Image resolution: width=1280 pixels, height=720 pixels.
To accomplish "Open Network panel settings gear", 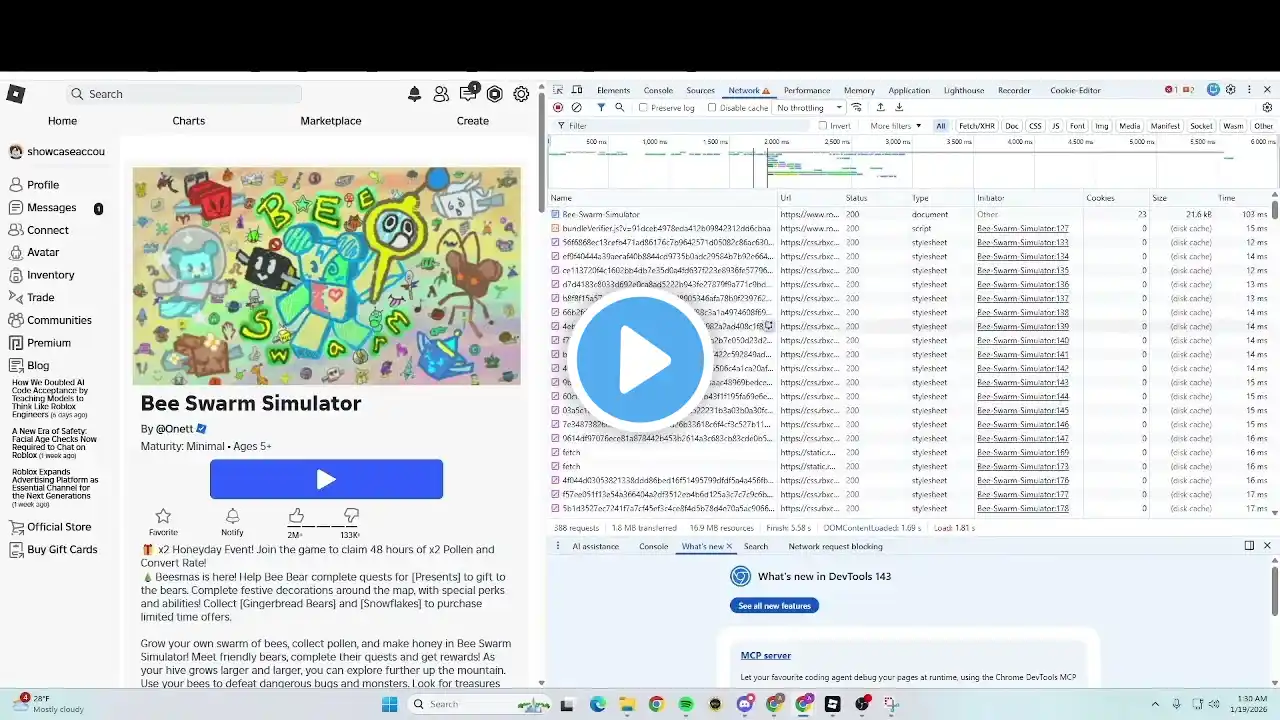I will (x=1267, y=108).
